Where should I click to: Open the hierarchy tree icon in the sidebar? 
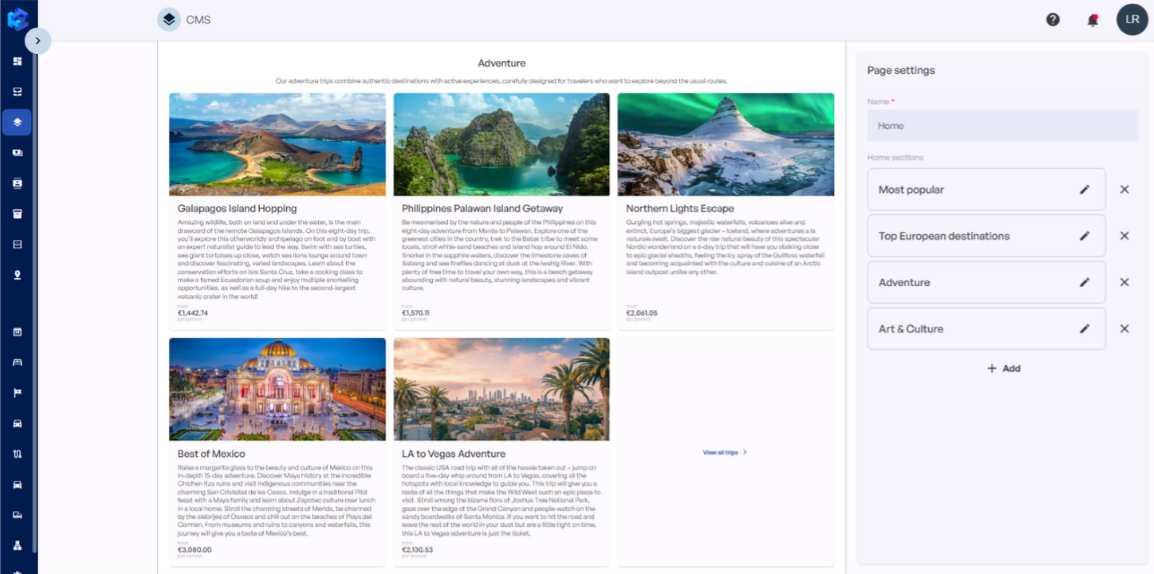tap(17, 545)
